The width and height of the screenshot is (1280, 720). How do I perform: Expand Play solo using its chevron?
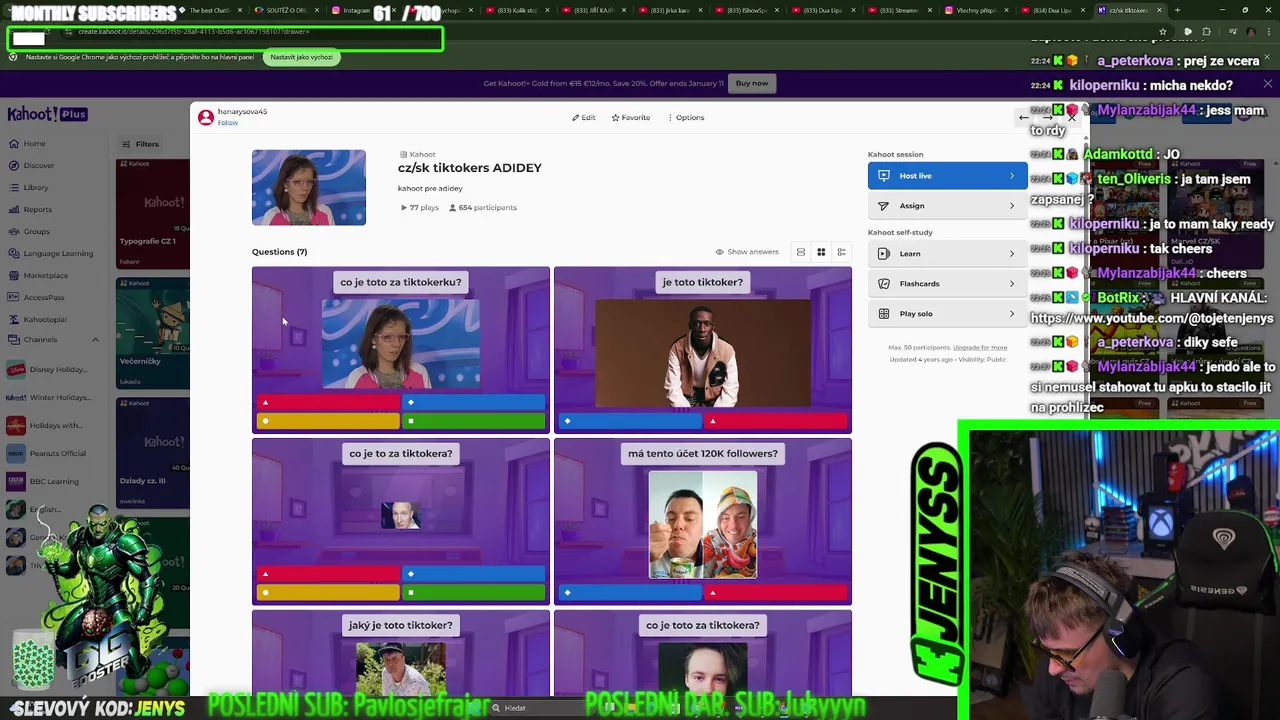point(1011,314)
